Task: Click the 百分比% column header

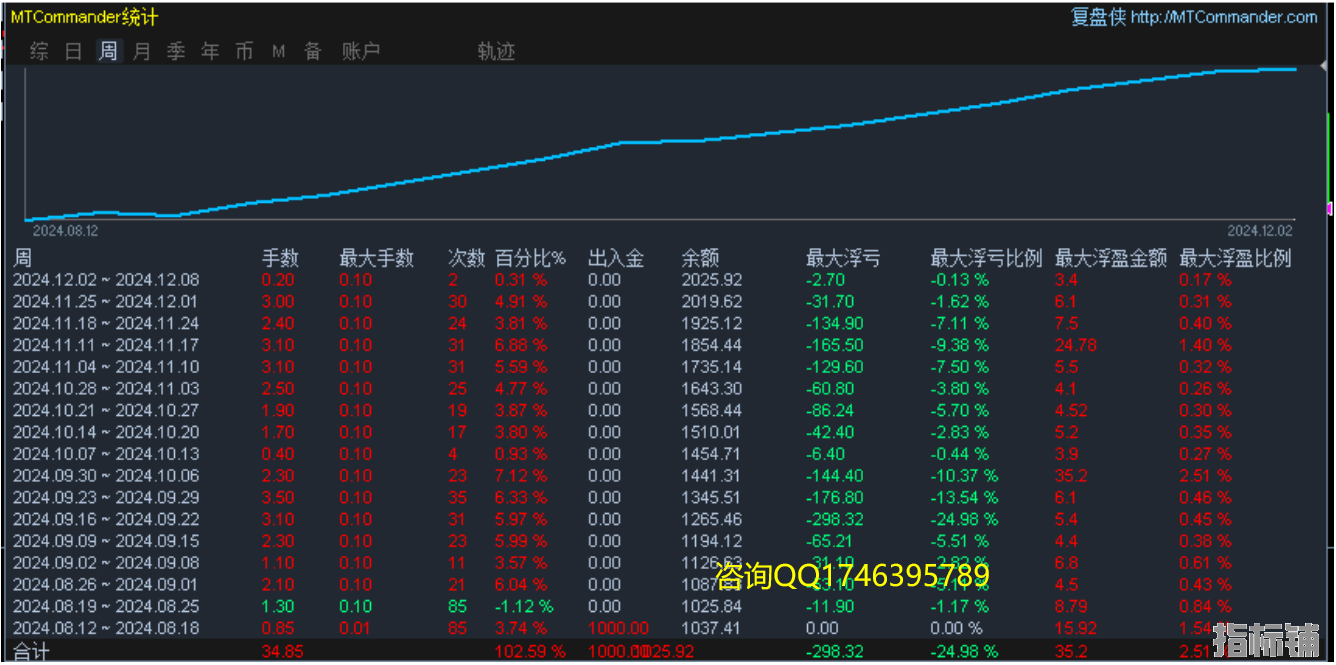Action: click(x=530, y=258)
